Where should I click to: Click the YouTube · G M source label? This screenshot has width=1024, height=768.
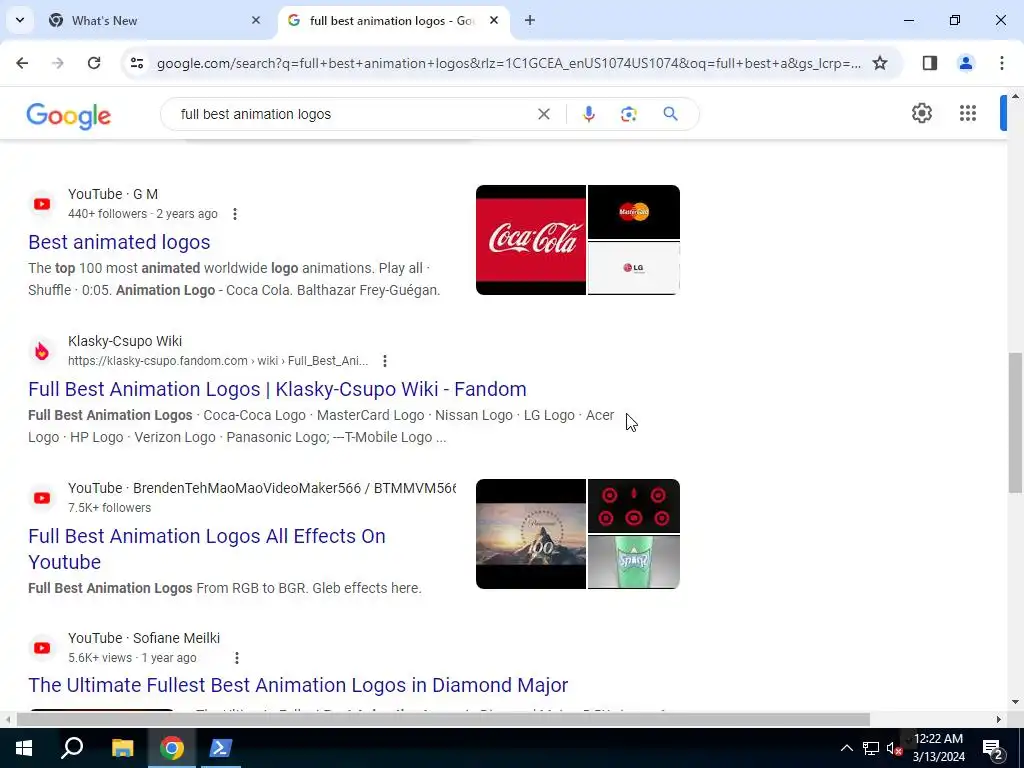tap(113, 194)
